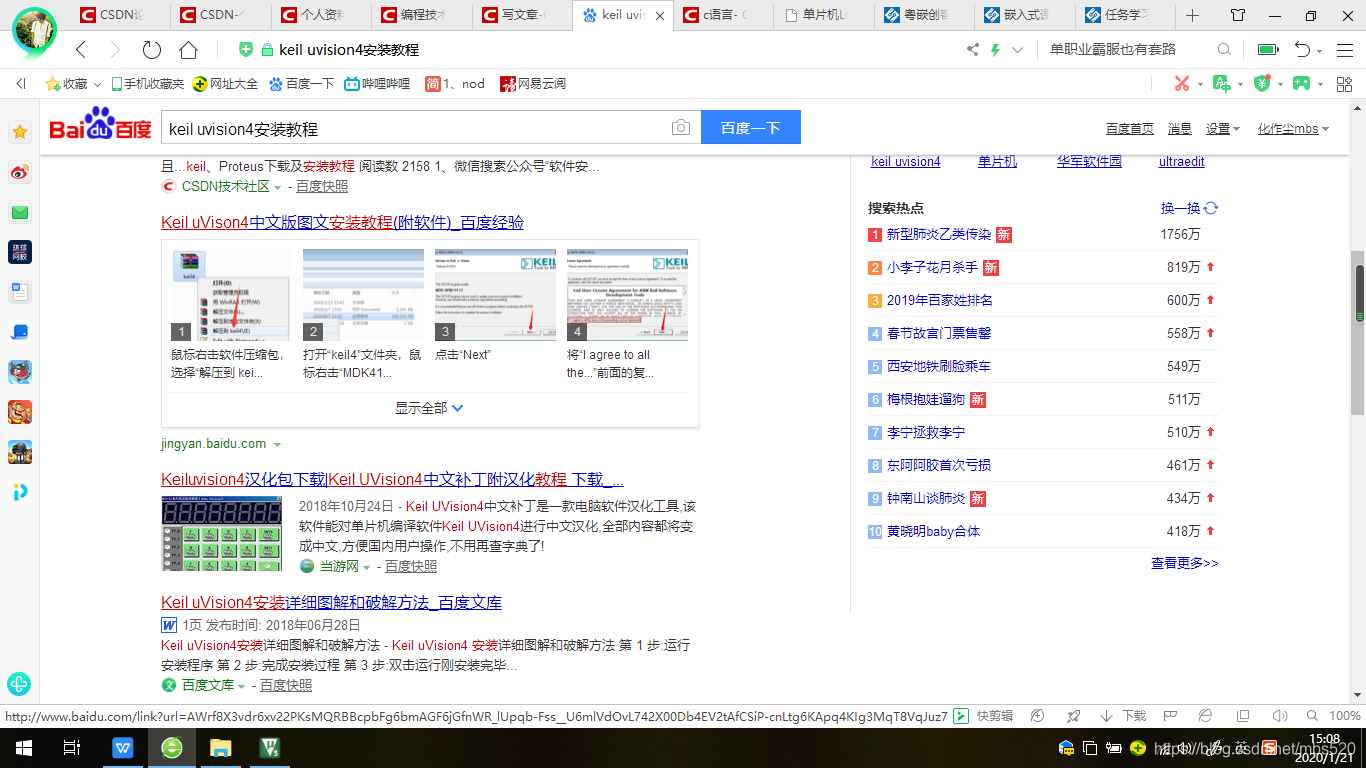This screenshot has width=1366, height=768.
Task: Expand 显示全部 to show all steps
Action: coord(429,408)
